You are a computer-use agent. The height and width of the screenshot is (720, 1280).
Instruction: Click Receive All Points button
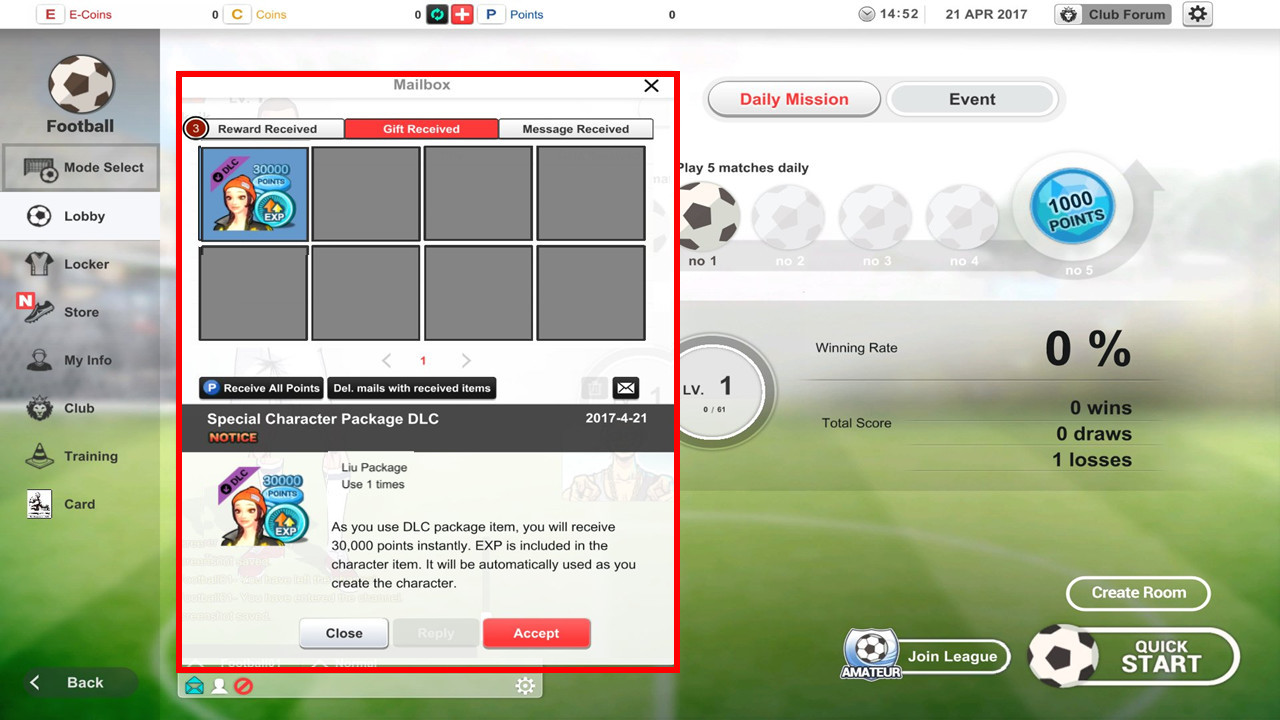[261, 388]
